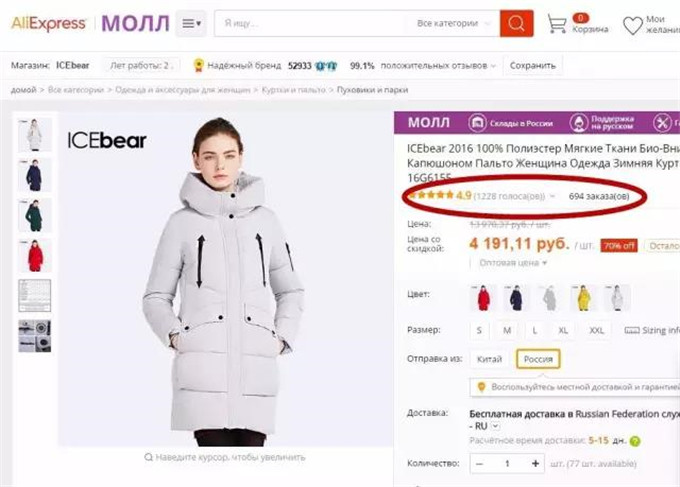The width and height of the screenshot is (680, 487).
Task: Click the green help icon near delivery time
Action: tap(635, 440)
